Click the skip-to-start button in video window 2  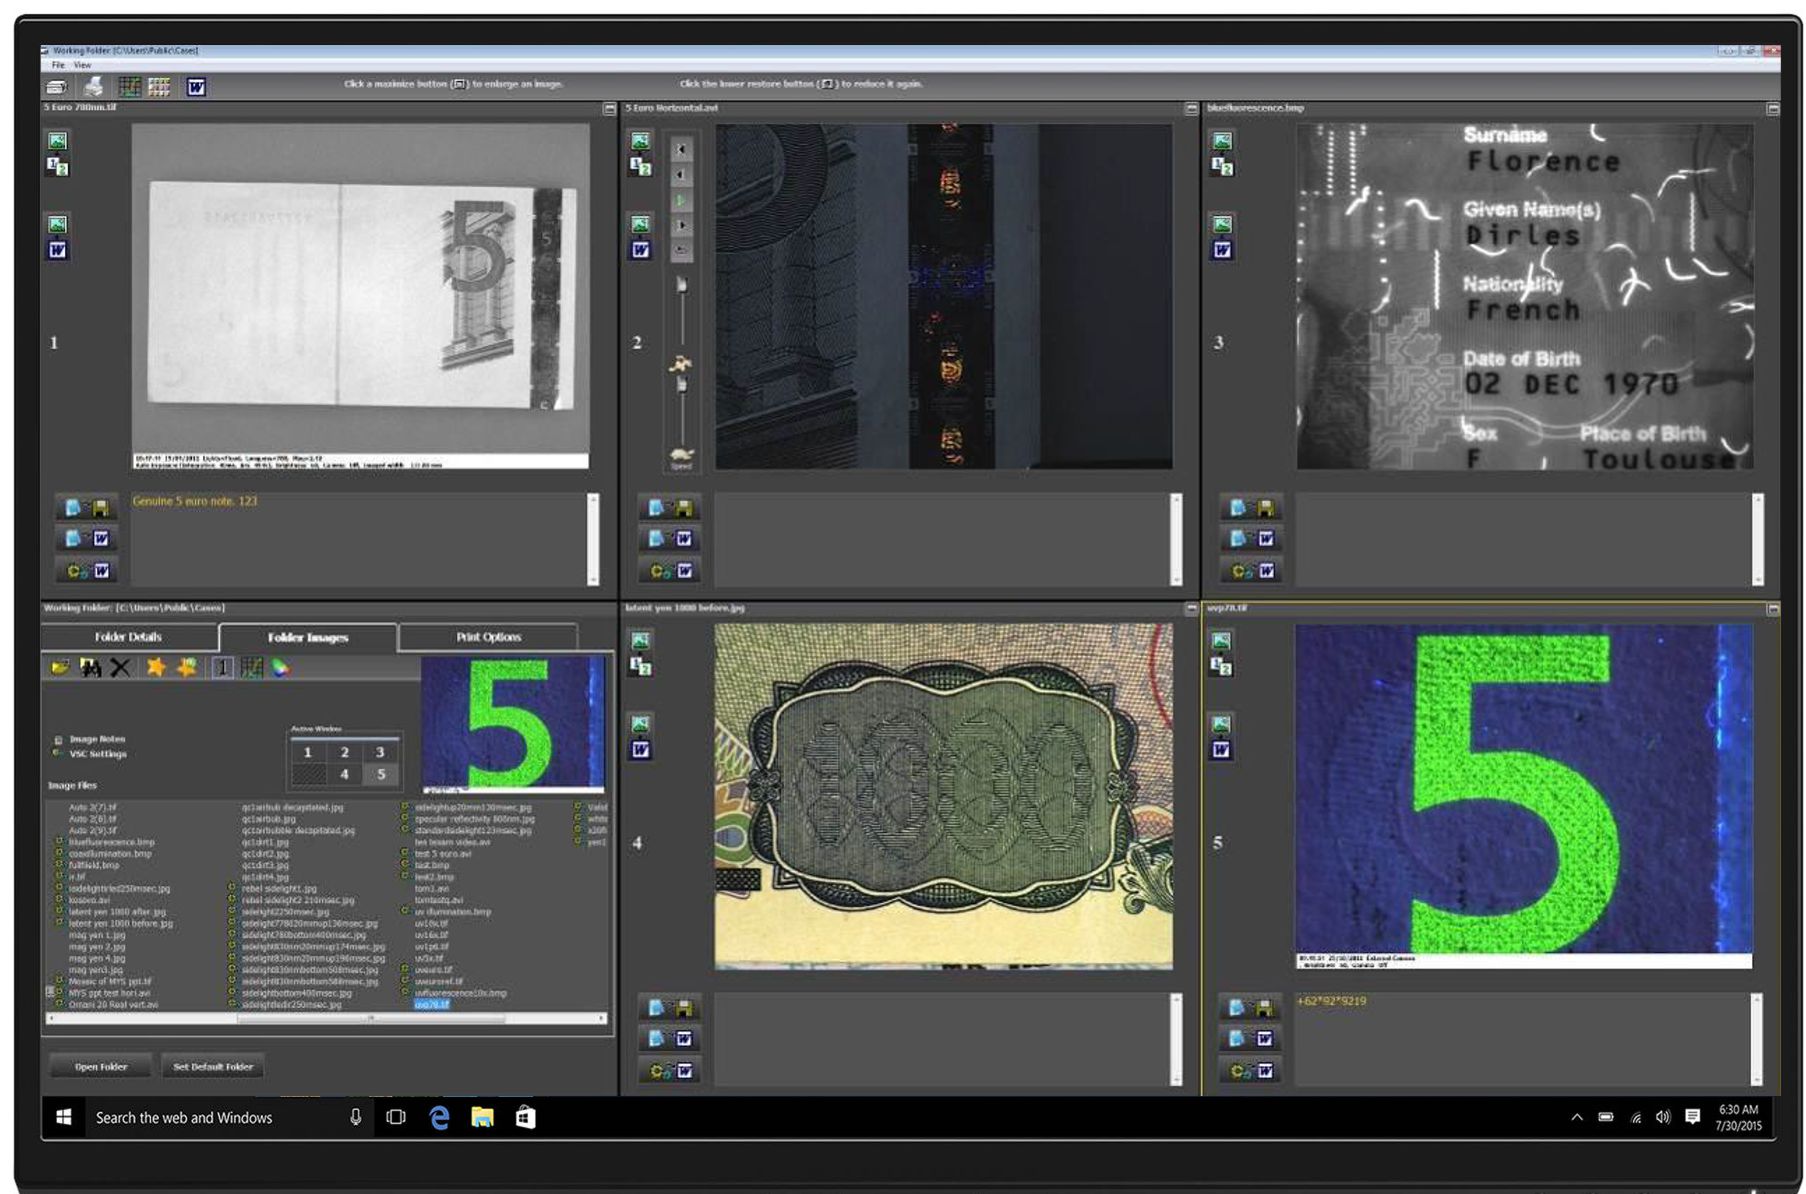click(682, 150)
